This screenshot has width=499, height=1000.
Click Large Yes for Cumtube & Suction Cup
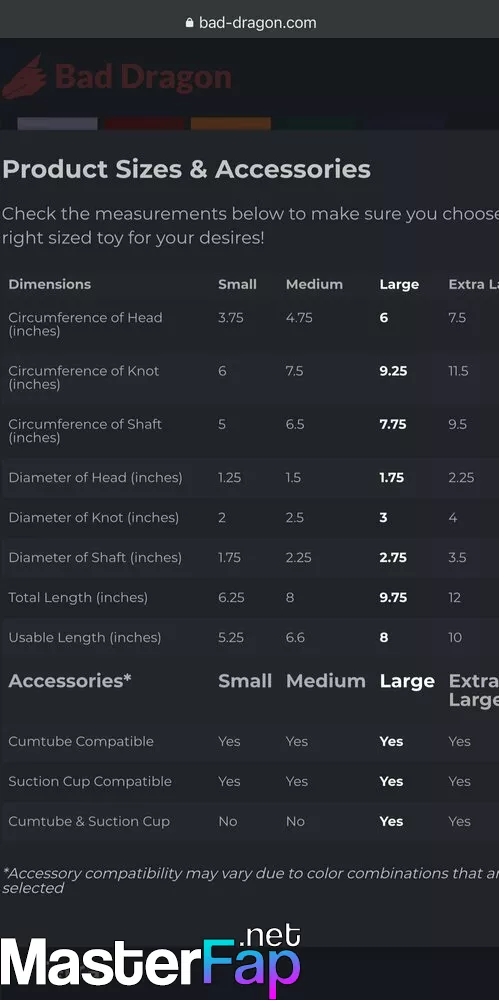[x=391, y=821]
